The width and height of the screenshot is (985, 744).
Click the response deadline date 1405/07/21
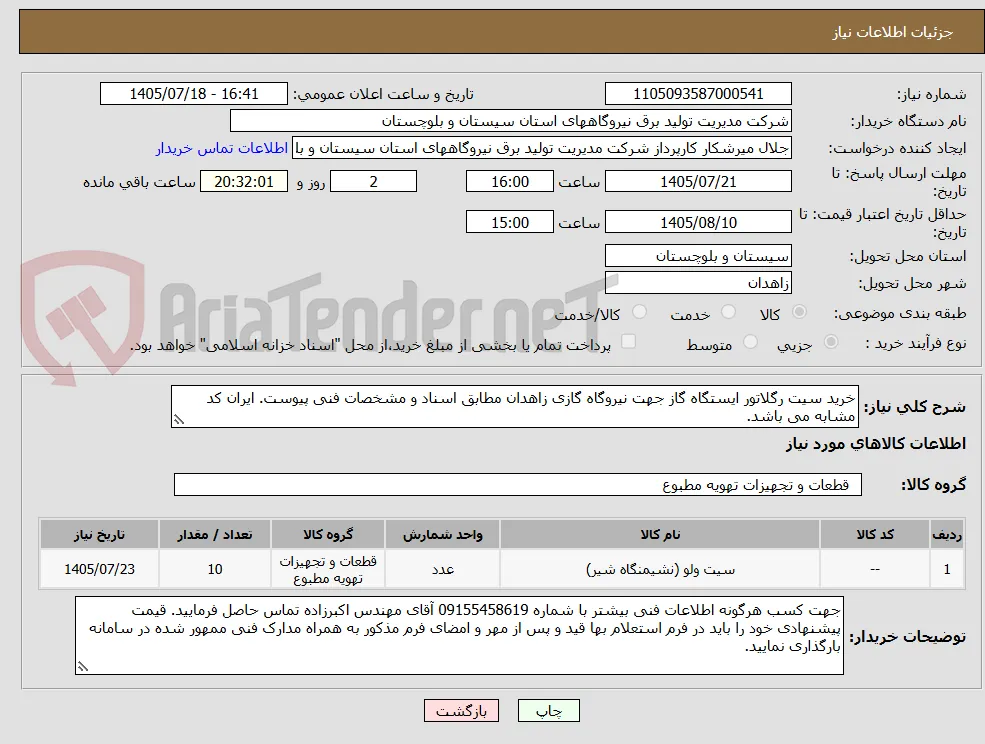point(698,182)
